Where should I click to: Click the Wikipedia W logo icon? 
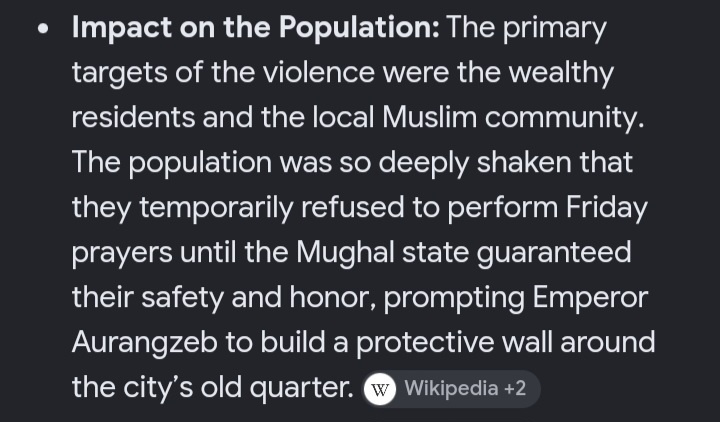pyautogui.click(x=380, y=389)
